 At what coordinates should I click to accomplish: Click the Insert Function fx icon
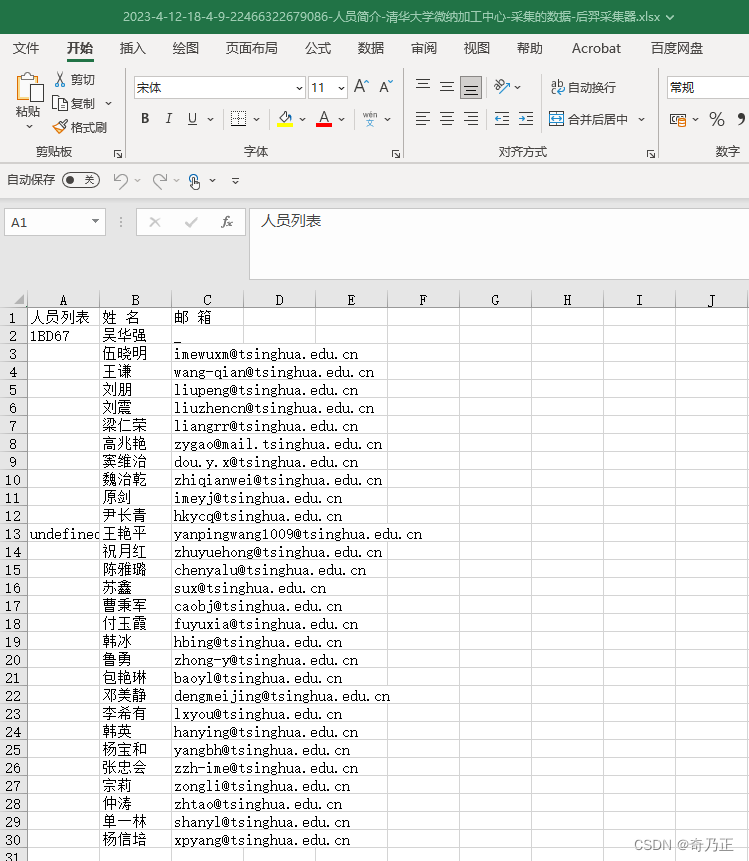click(x=227, y=222)
